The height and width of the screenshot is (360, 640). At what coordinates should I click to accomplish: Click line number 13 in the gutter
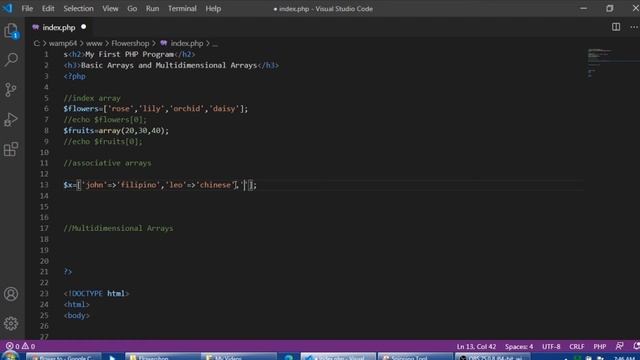click(44, 185)
